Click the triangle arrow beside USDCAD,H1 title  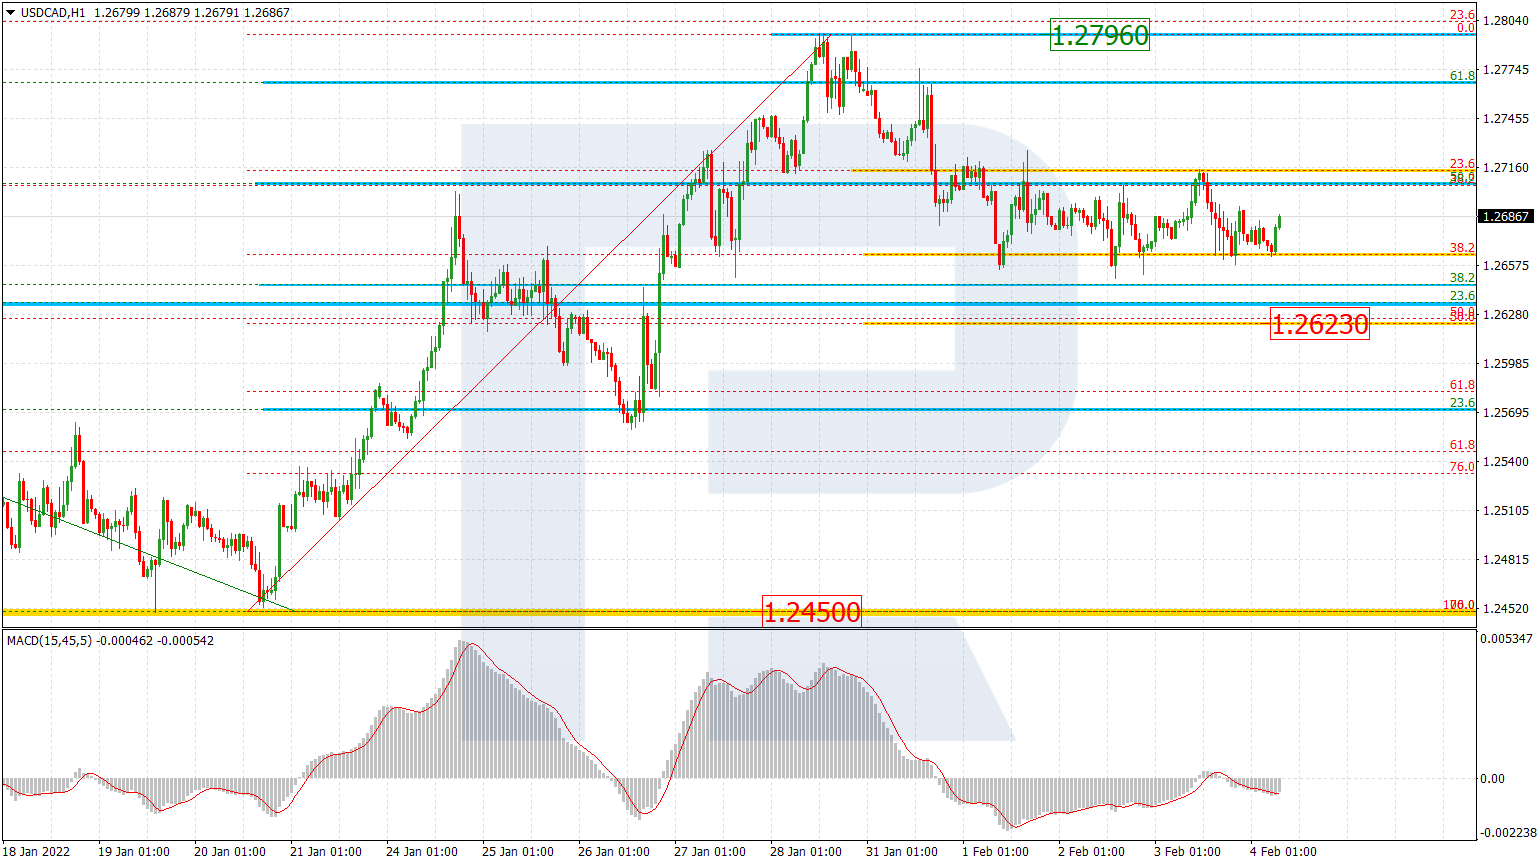(x=11, y=13)
